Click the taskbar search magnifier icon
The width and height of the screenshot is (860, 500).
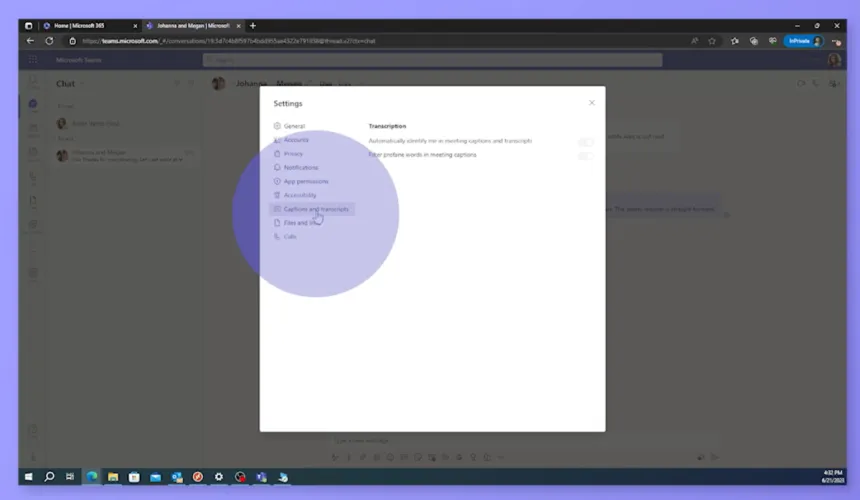click(x=49, y=477)
